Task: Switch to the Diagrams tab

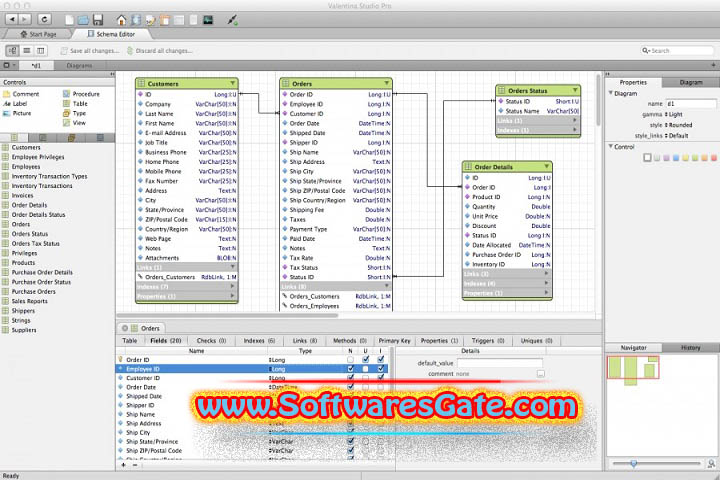Action: (x=79, y=66)
